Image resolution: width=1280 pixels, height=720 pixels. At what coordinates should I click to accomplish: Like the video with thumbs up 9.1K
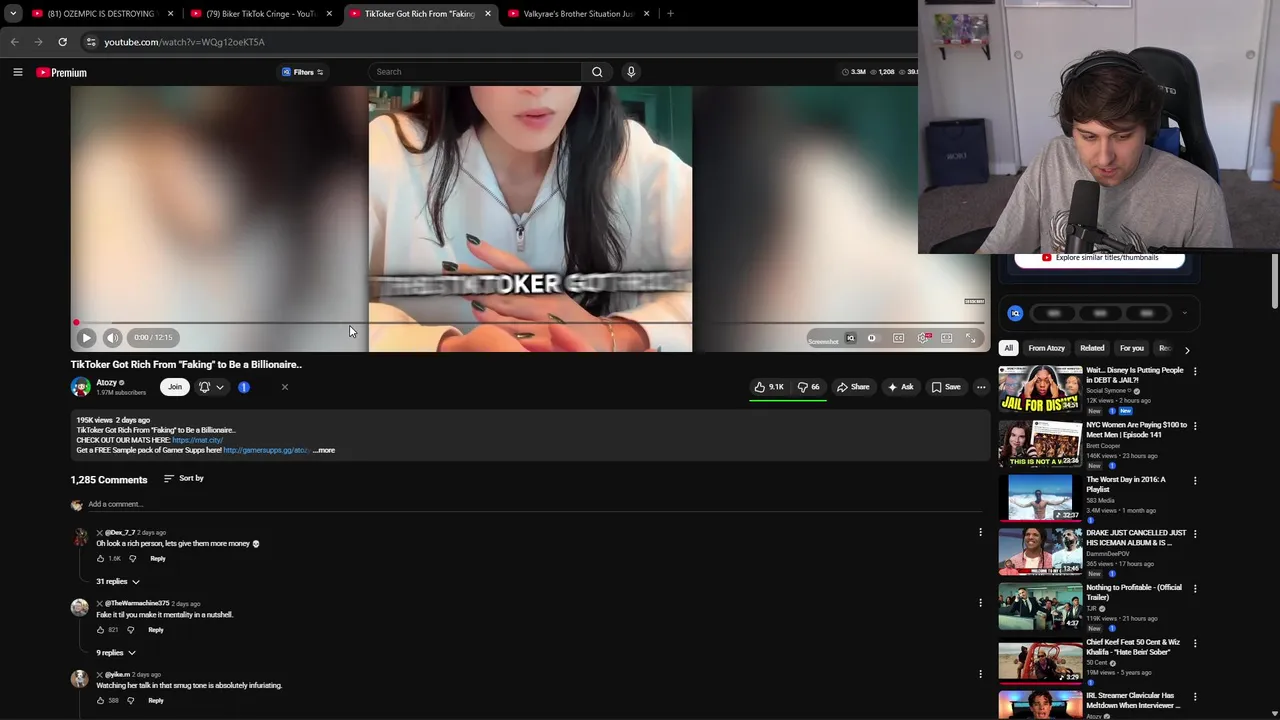(769, 387)
